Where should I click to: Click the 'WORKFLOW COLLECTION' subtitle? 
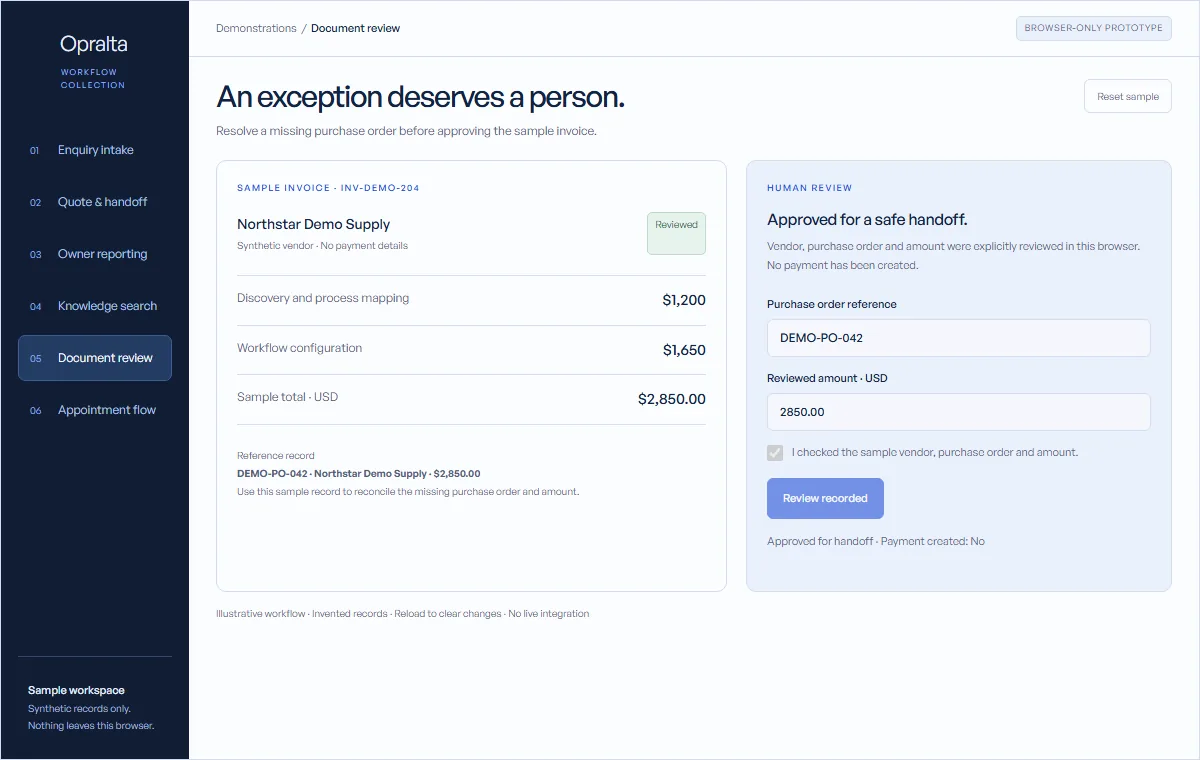pos(93,78)
